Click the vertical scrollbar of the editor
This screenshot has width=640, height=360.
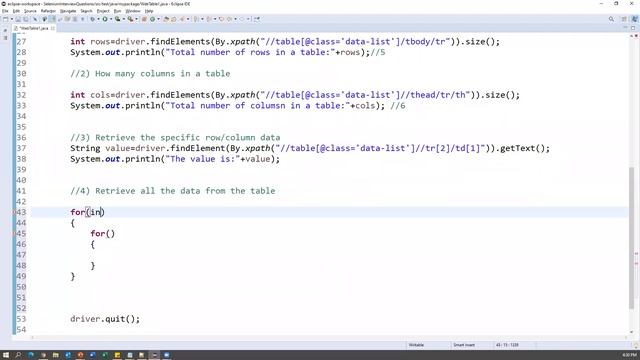(631, 237)
